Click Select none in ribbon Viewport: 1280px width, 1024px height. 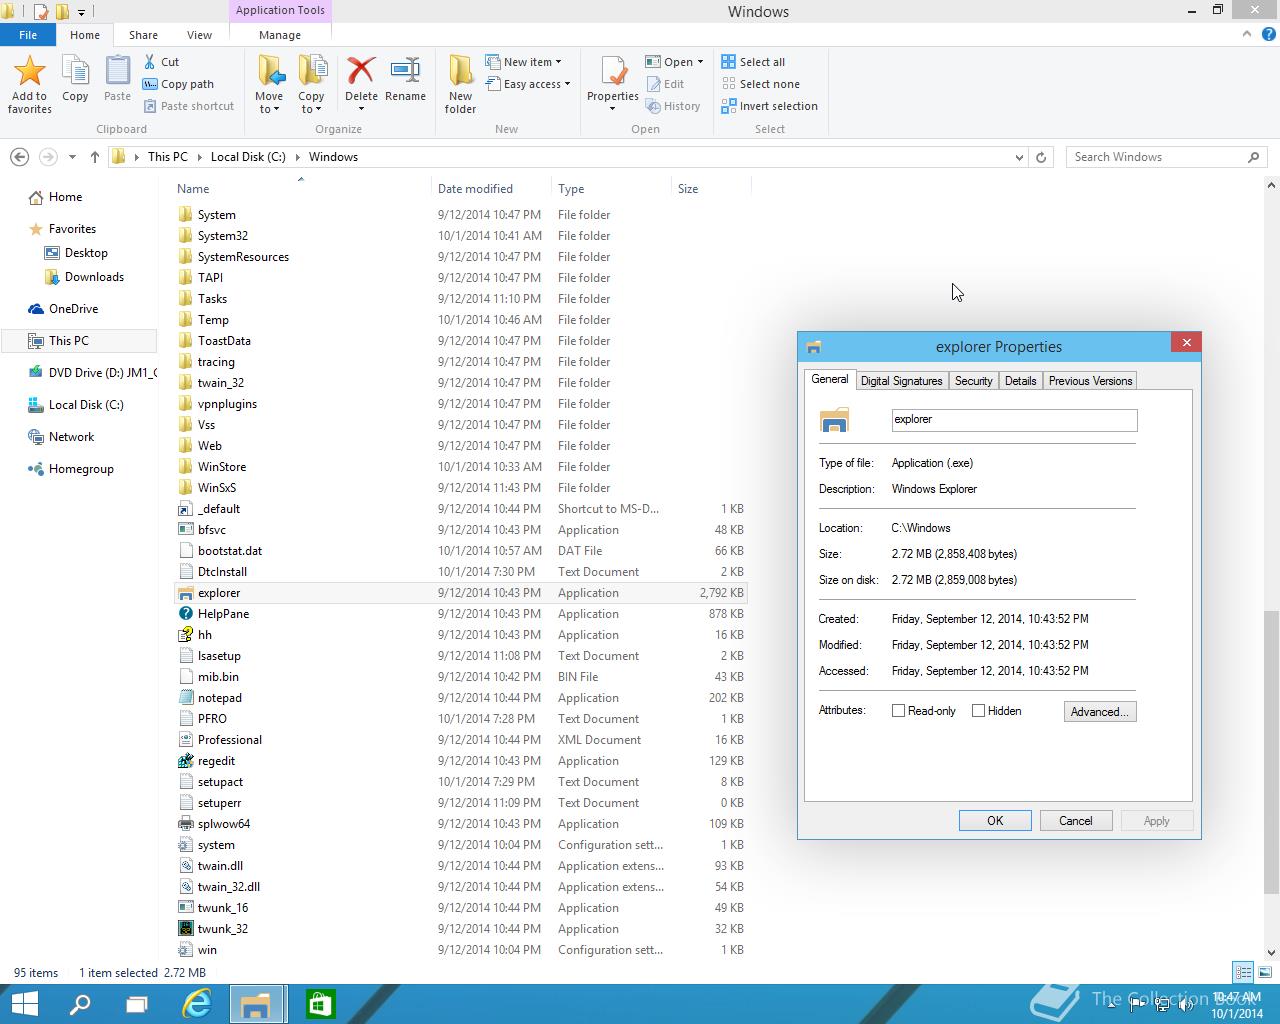pyautogui.click(x=761, y=84)
